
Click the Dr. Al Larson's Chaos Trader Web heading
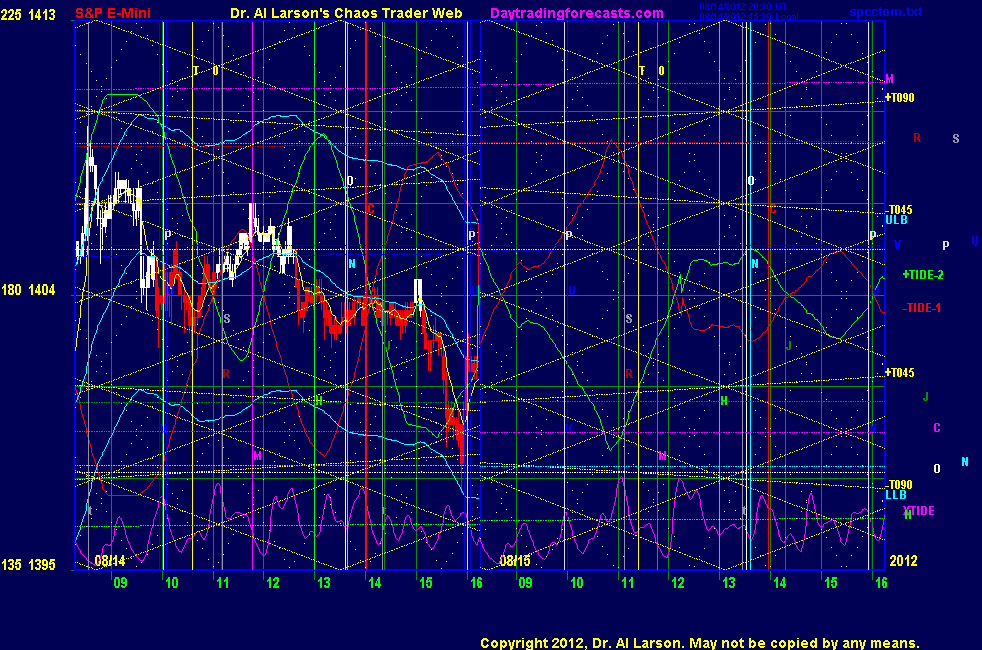click(x=346, y=13)
